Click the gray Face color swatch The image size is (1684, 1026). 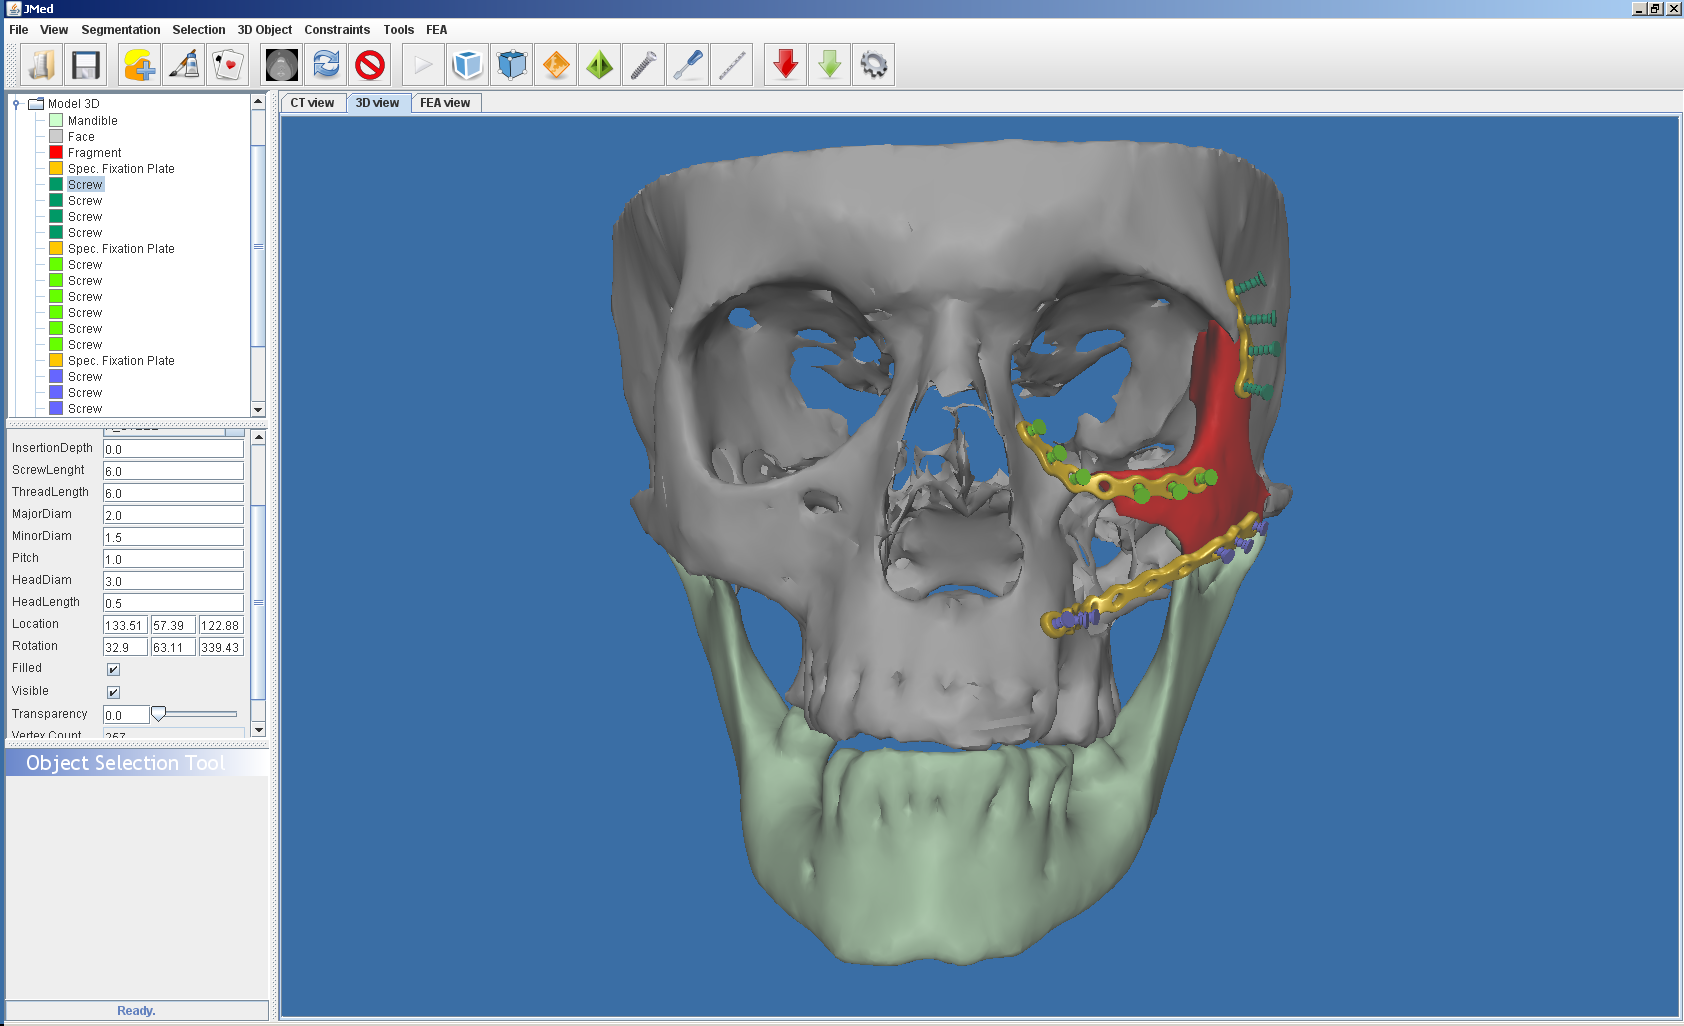point(56,136)
